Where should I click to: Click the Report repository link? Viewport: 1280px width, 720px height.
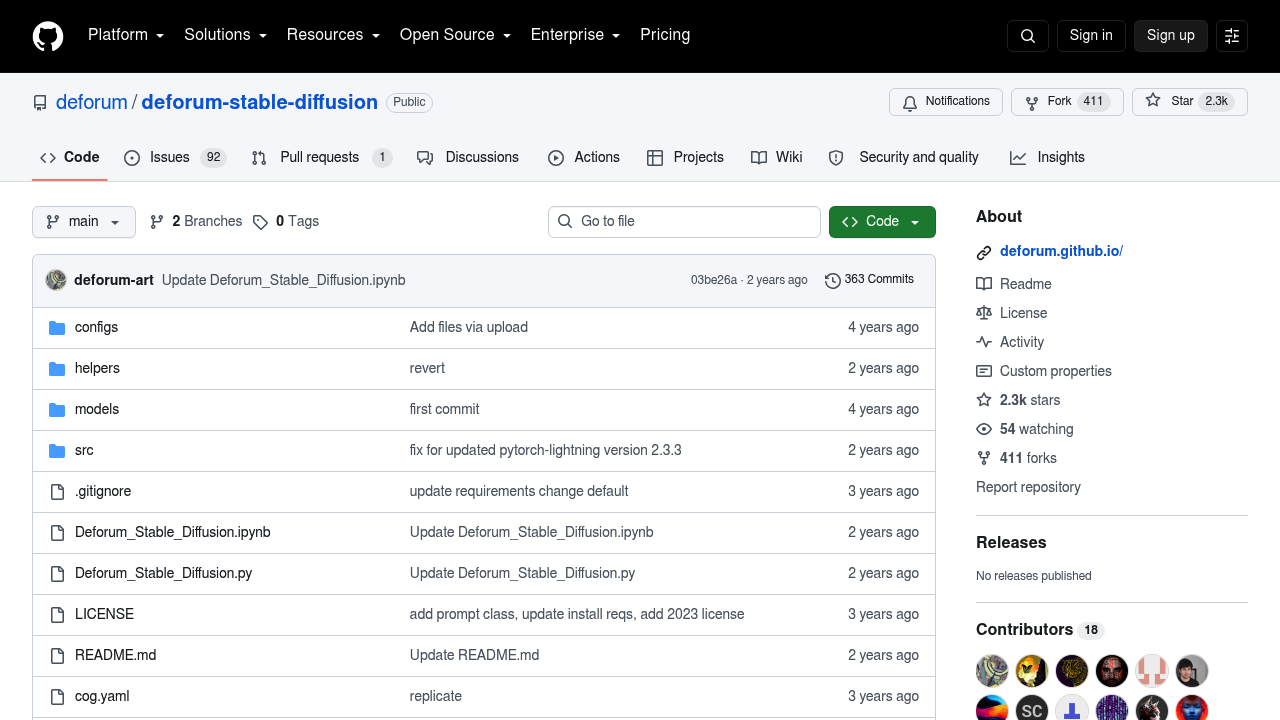tap(1028, 488)
